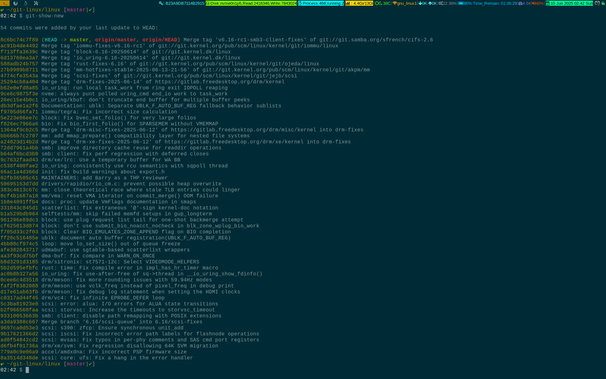Open the fourth workspace tools icon
606x379 pixels.
click(36, 3)
